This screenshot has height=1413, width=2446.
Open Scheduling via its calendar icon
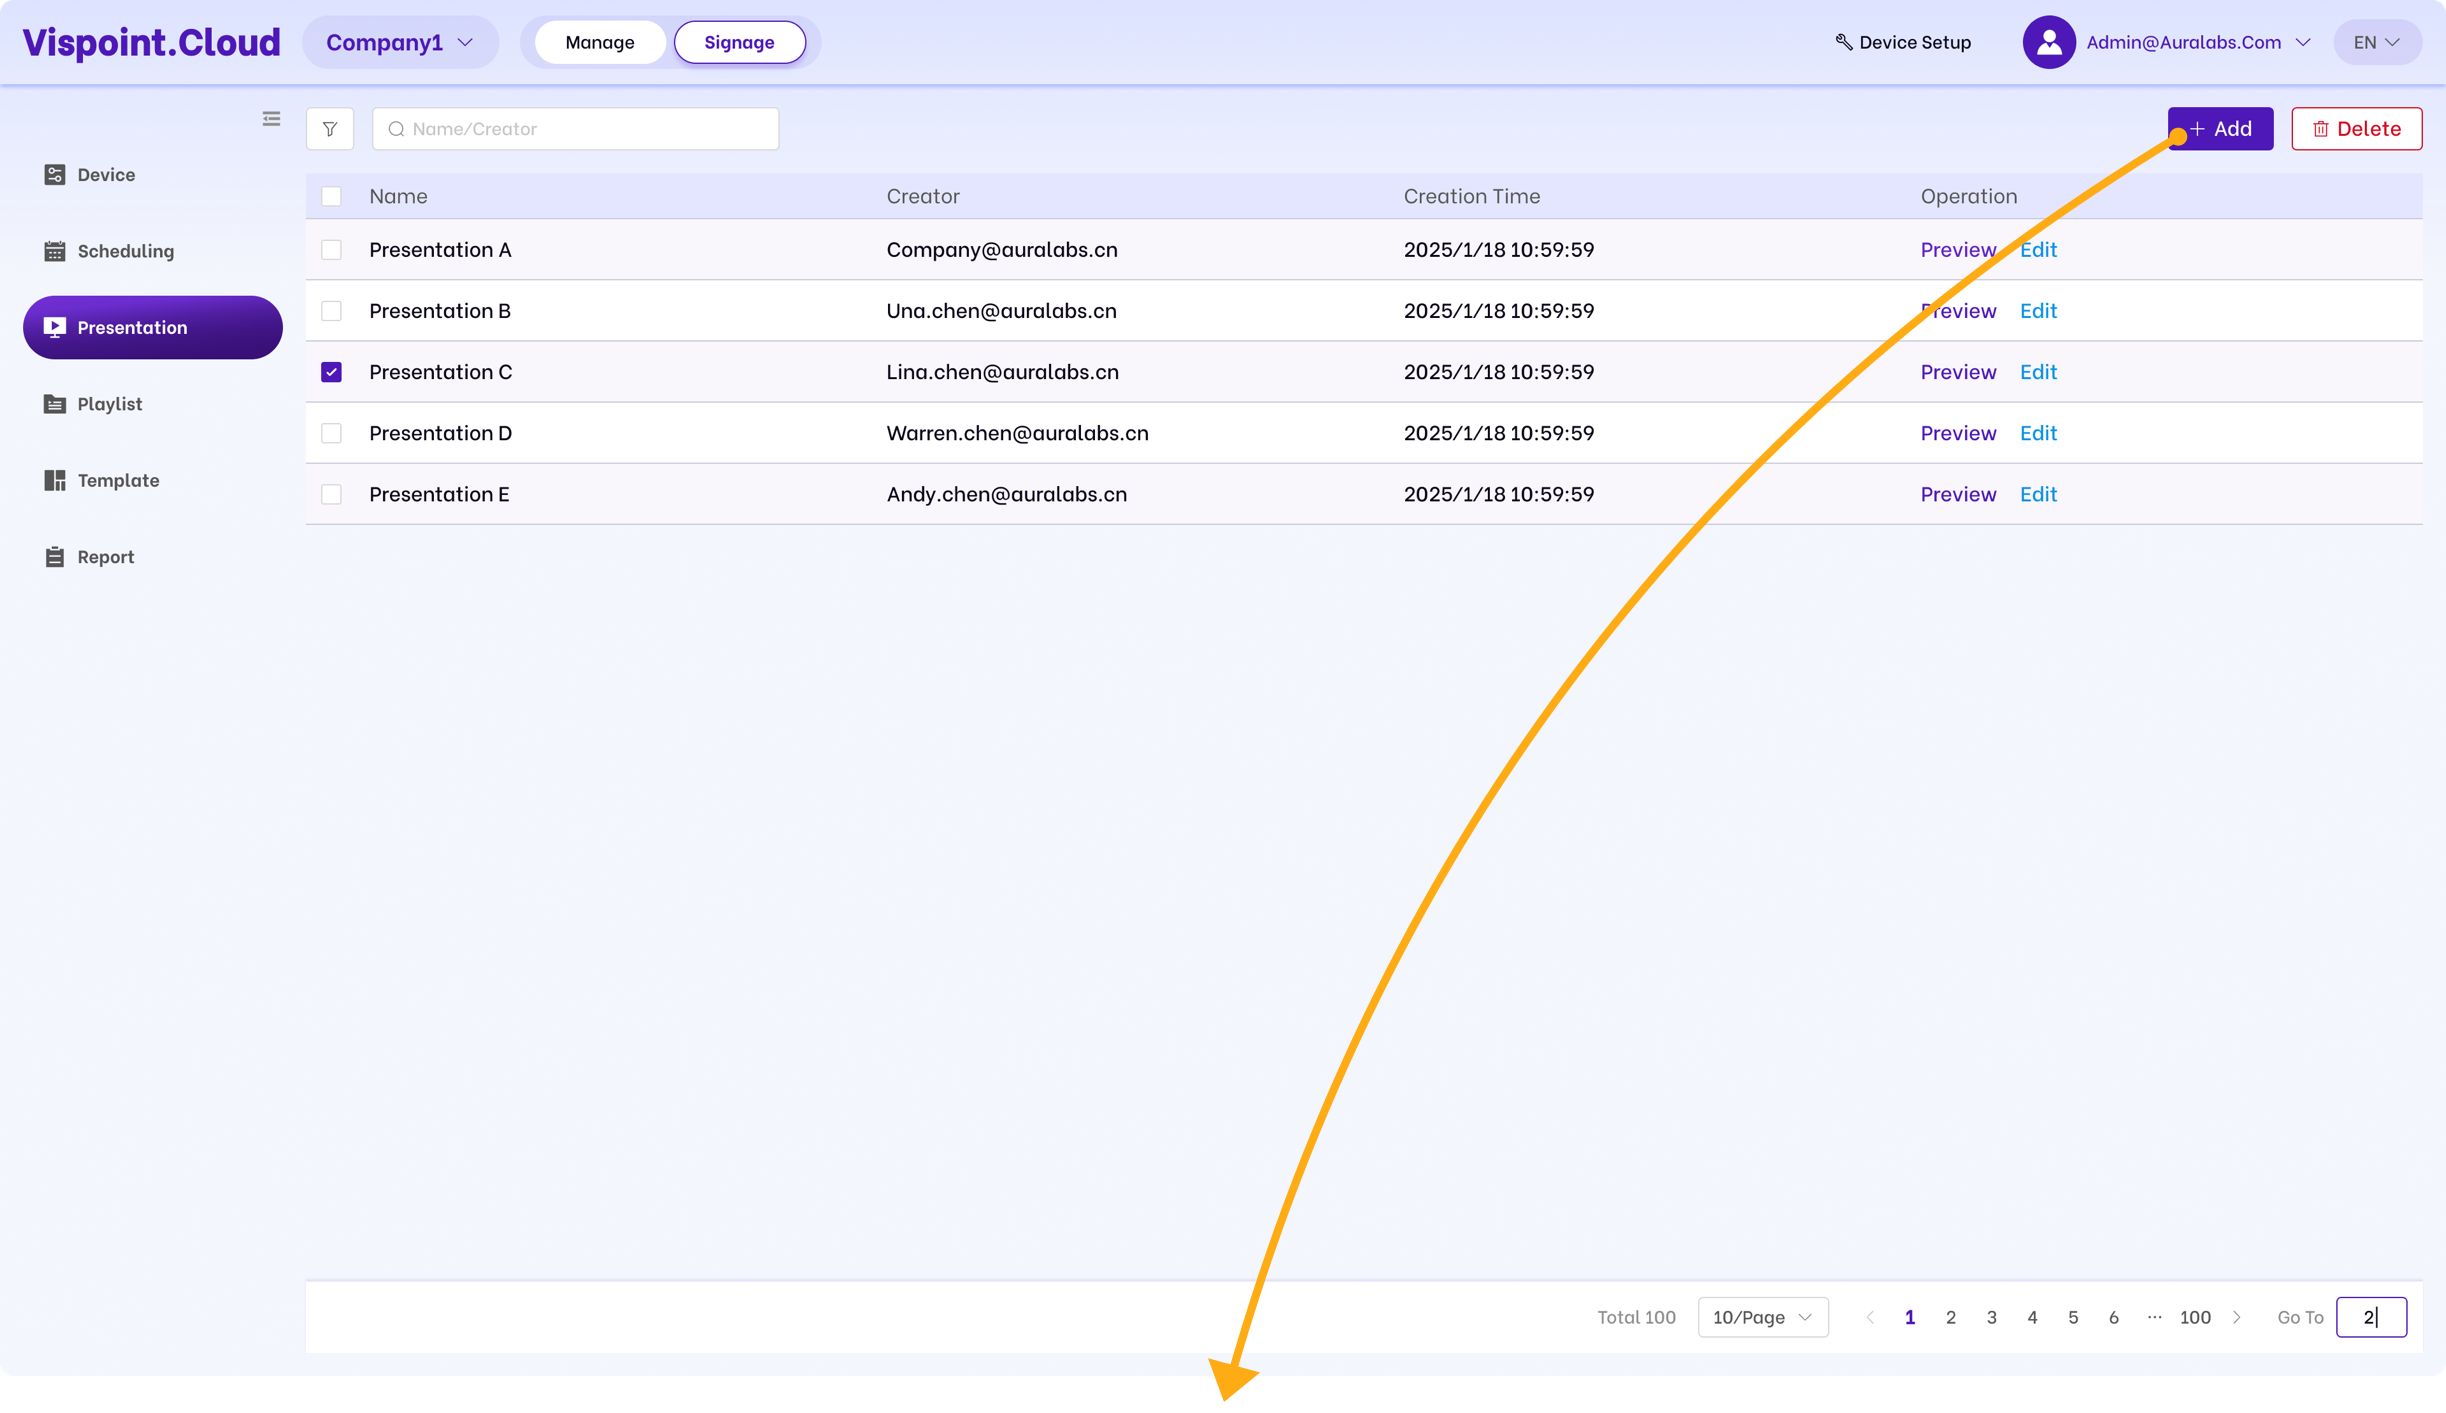pyautogui.click(x=55, y=251)
